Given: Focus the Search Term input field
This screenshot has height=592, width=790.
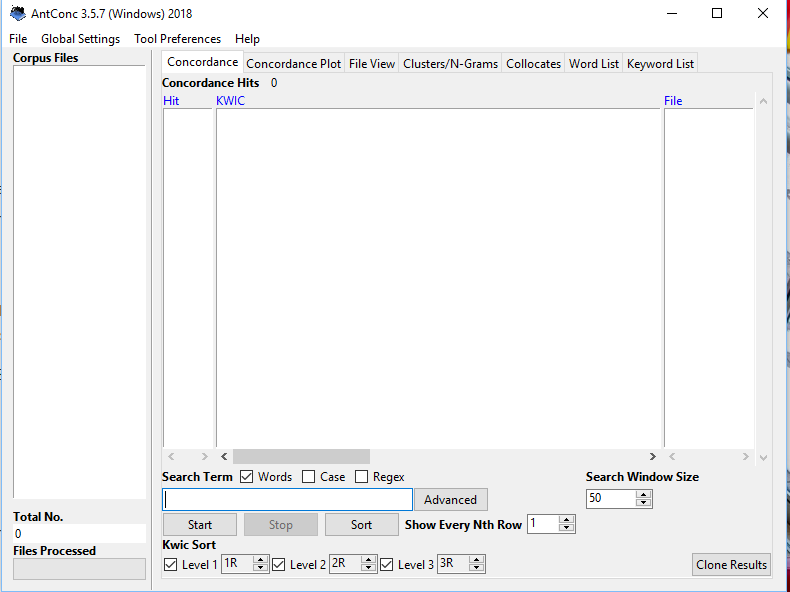Looking at the screenshot, I should point(287,500).
